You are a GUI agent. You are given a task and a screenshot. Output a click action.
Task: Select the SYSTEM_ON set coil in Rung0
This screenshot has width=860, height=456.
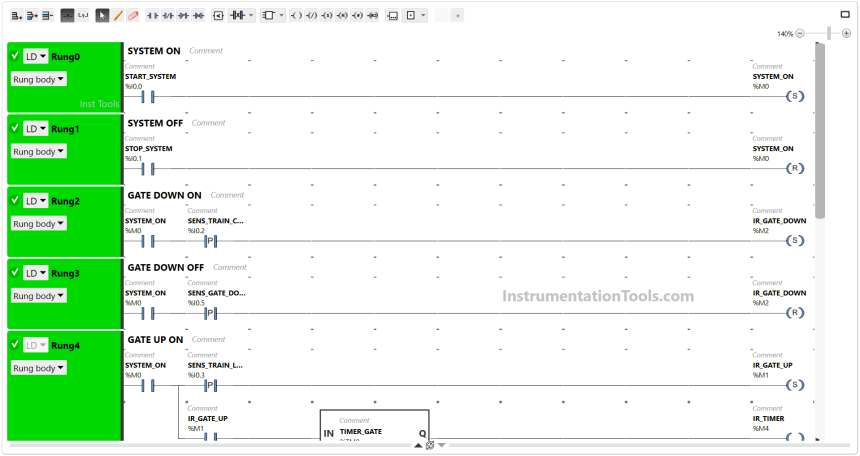coord(795,96)
